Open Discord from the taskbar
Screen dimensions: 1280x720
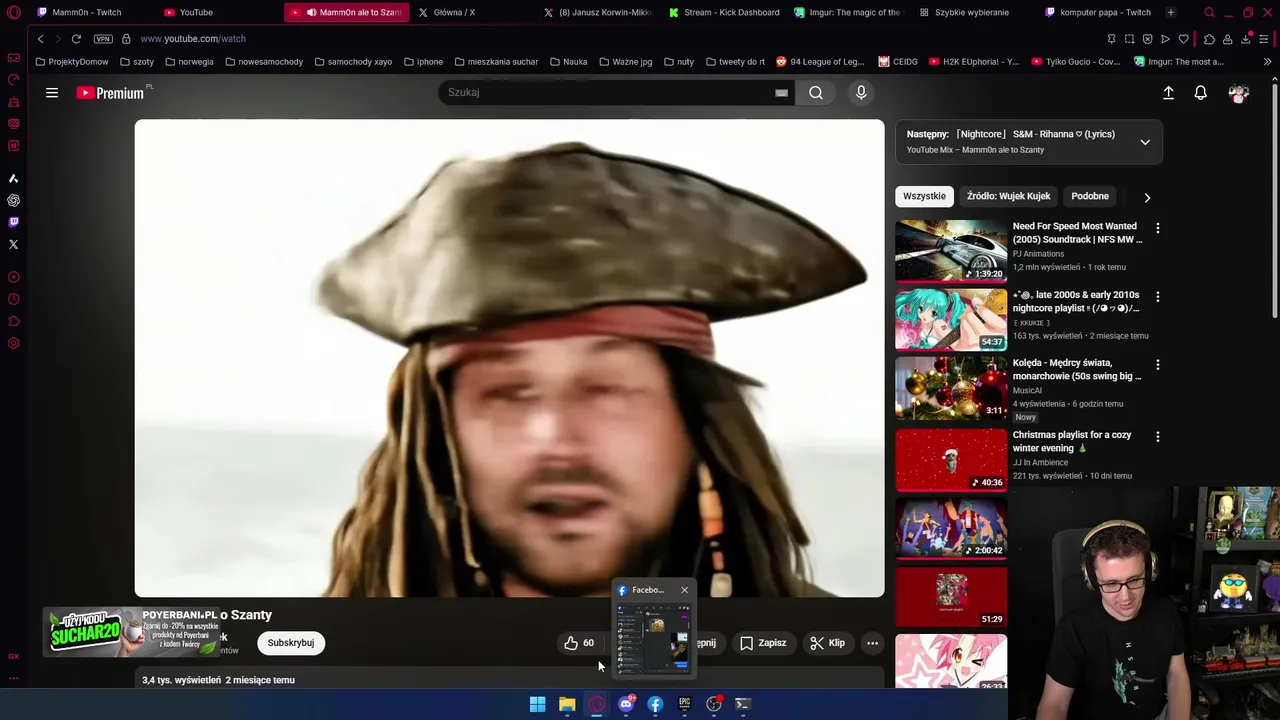pos(626,704)
